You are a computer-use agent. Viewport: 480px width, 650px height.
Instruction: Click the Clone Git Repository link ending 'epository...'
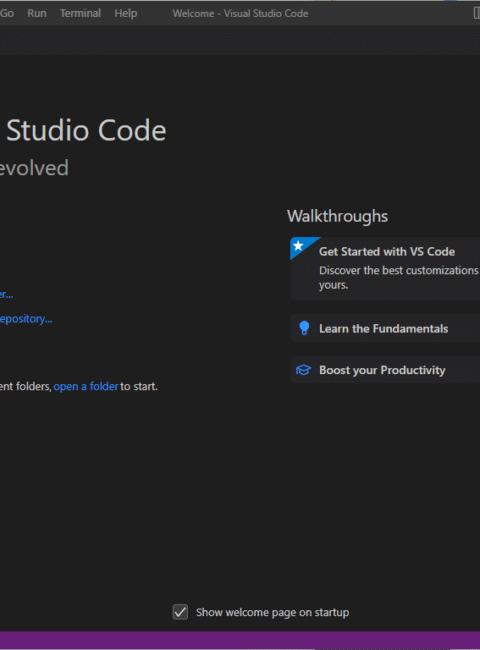point(26,319)
